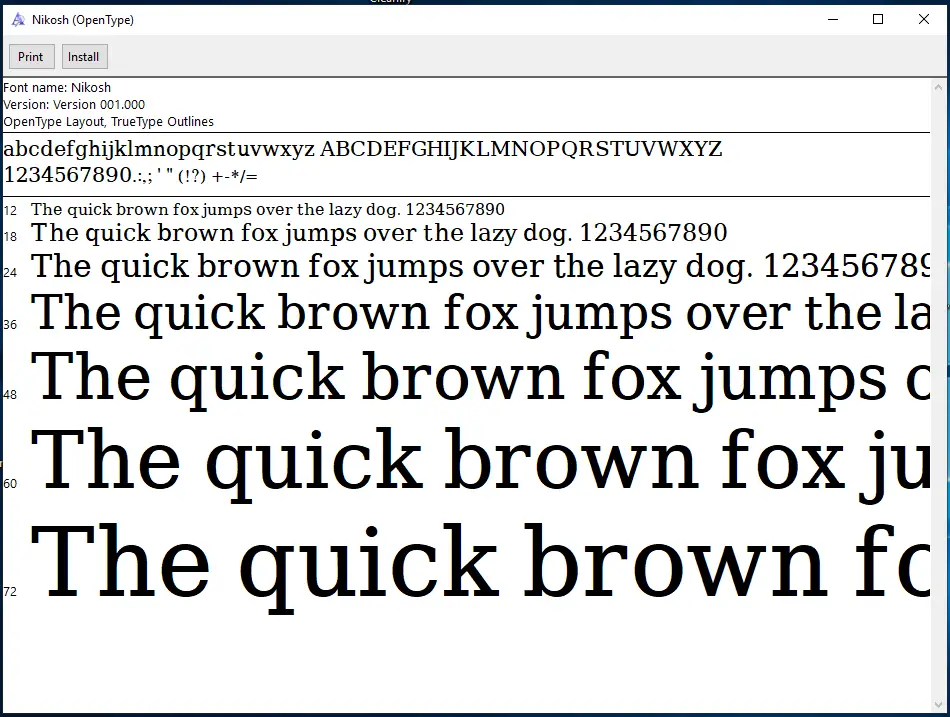Click the 24 point sample sentence
This screenshot has height=717, width=950.
click(480, 266)
